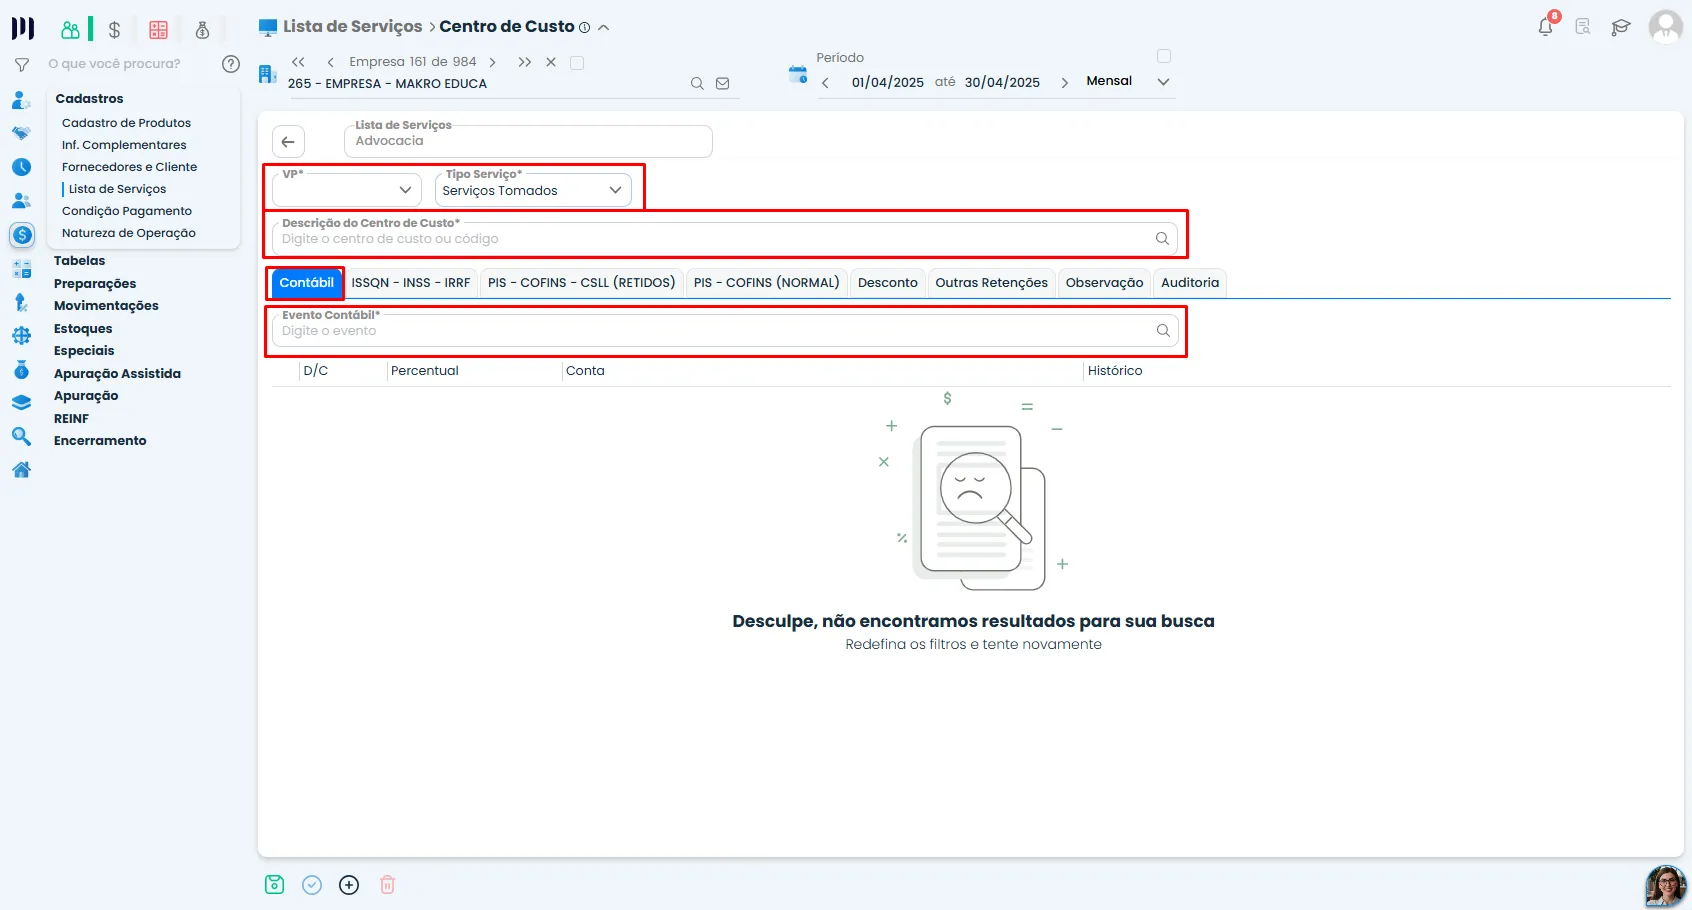Open the notifications bell

click(1546, 27)
